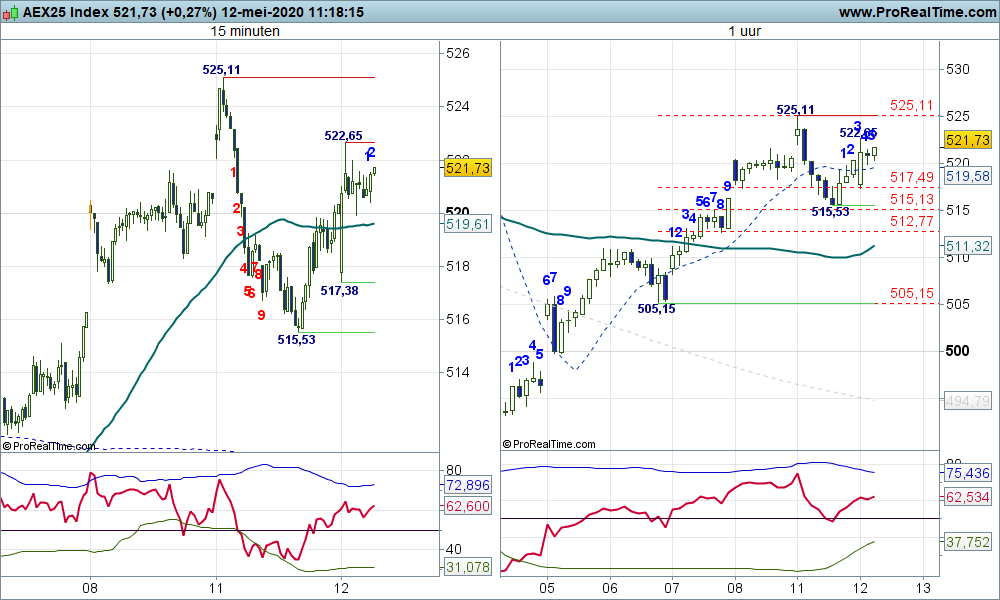Click date label 05 on 1 uur time axis
Screen dimensions: 1000x600
pyautogui.click(x=547, y=587)
